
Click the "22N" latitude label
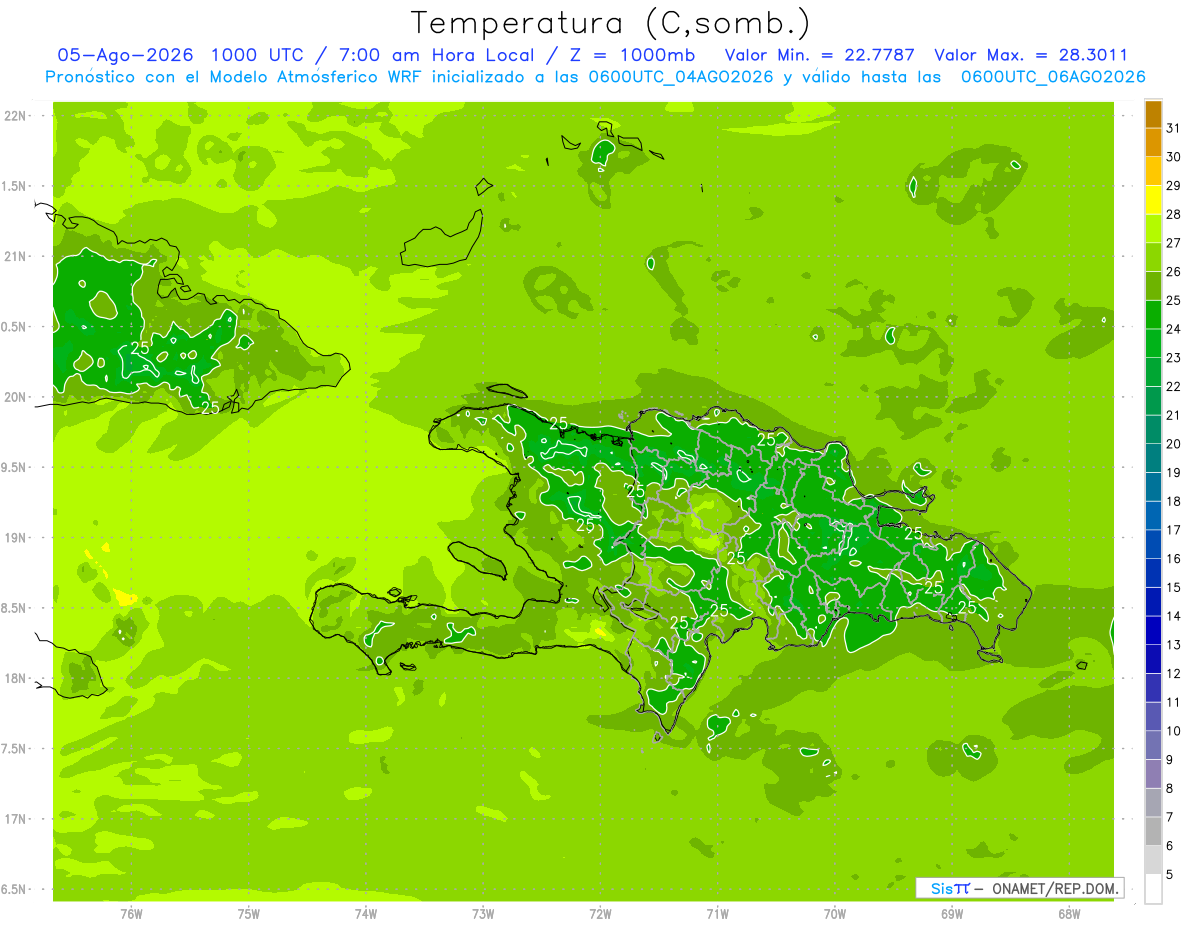15,116
